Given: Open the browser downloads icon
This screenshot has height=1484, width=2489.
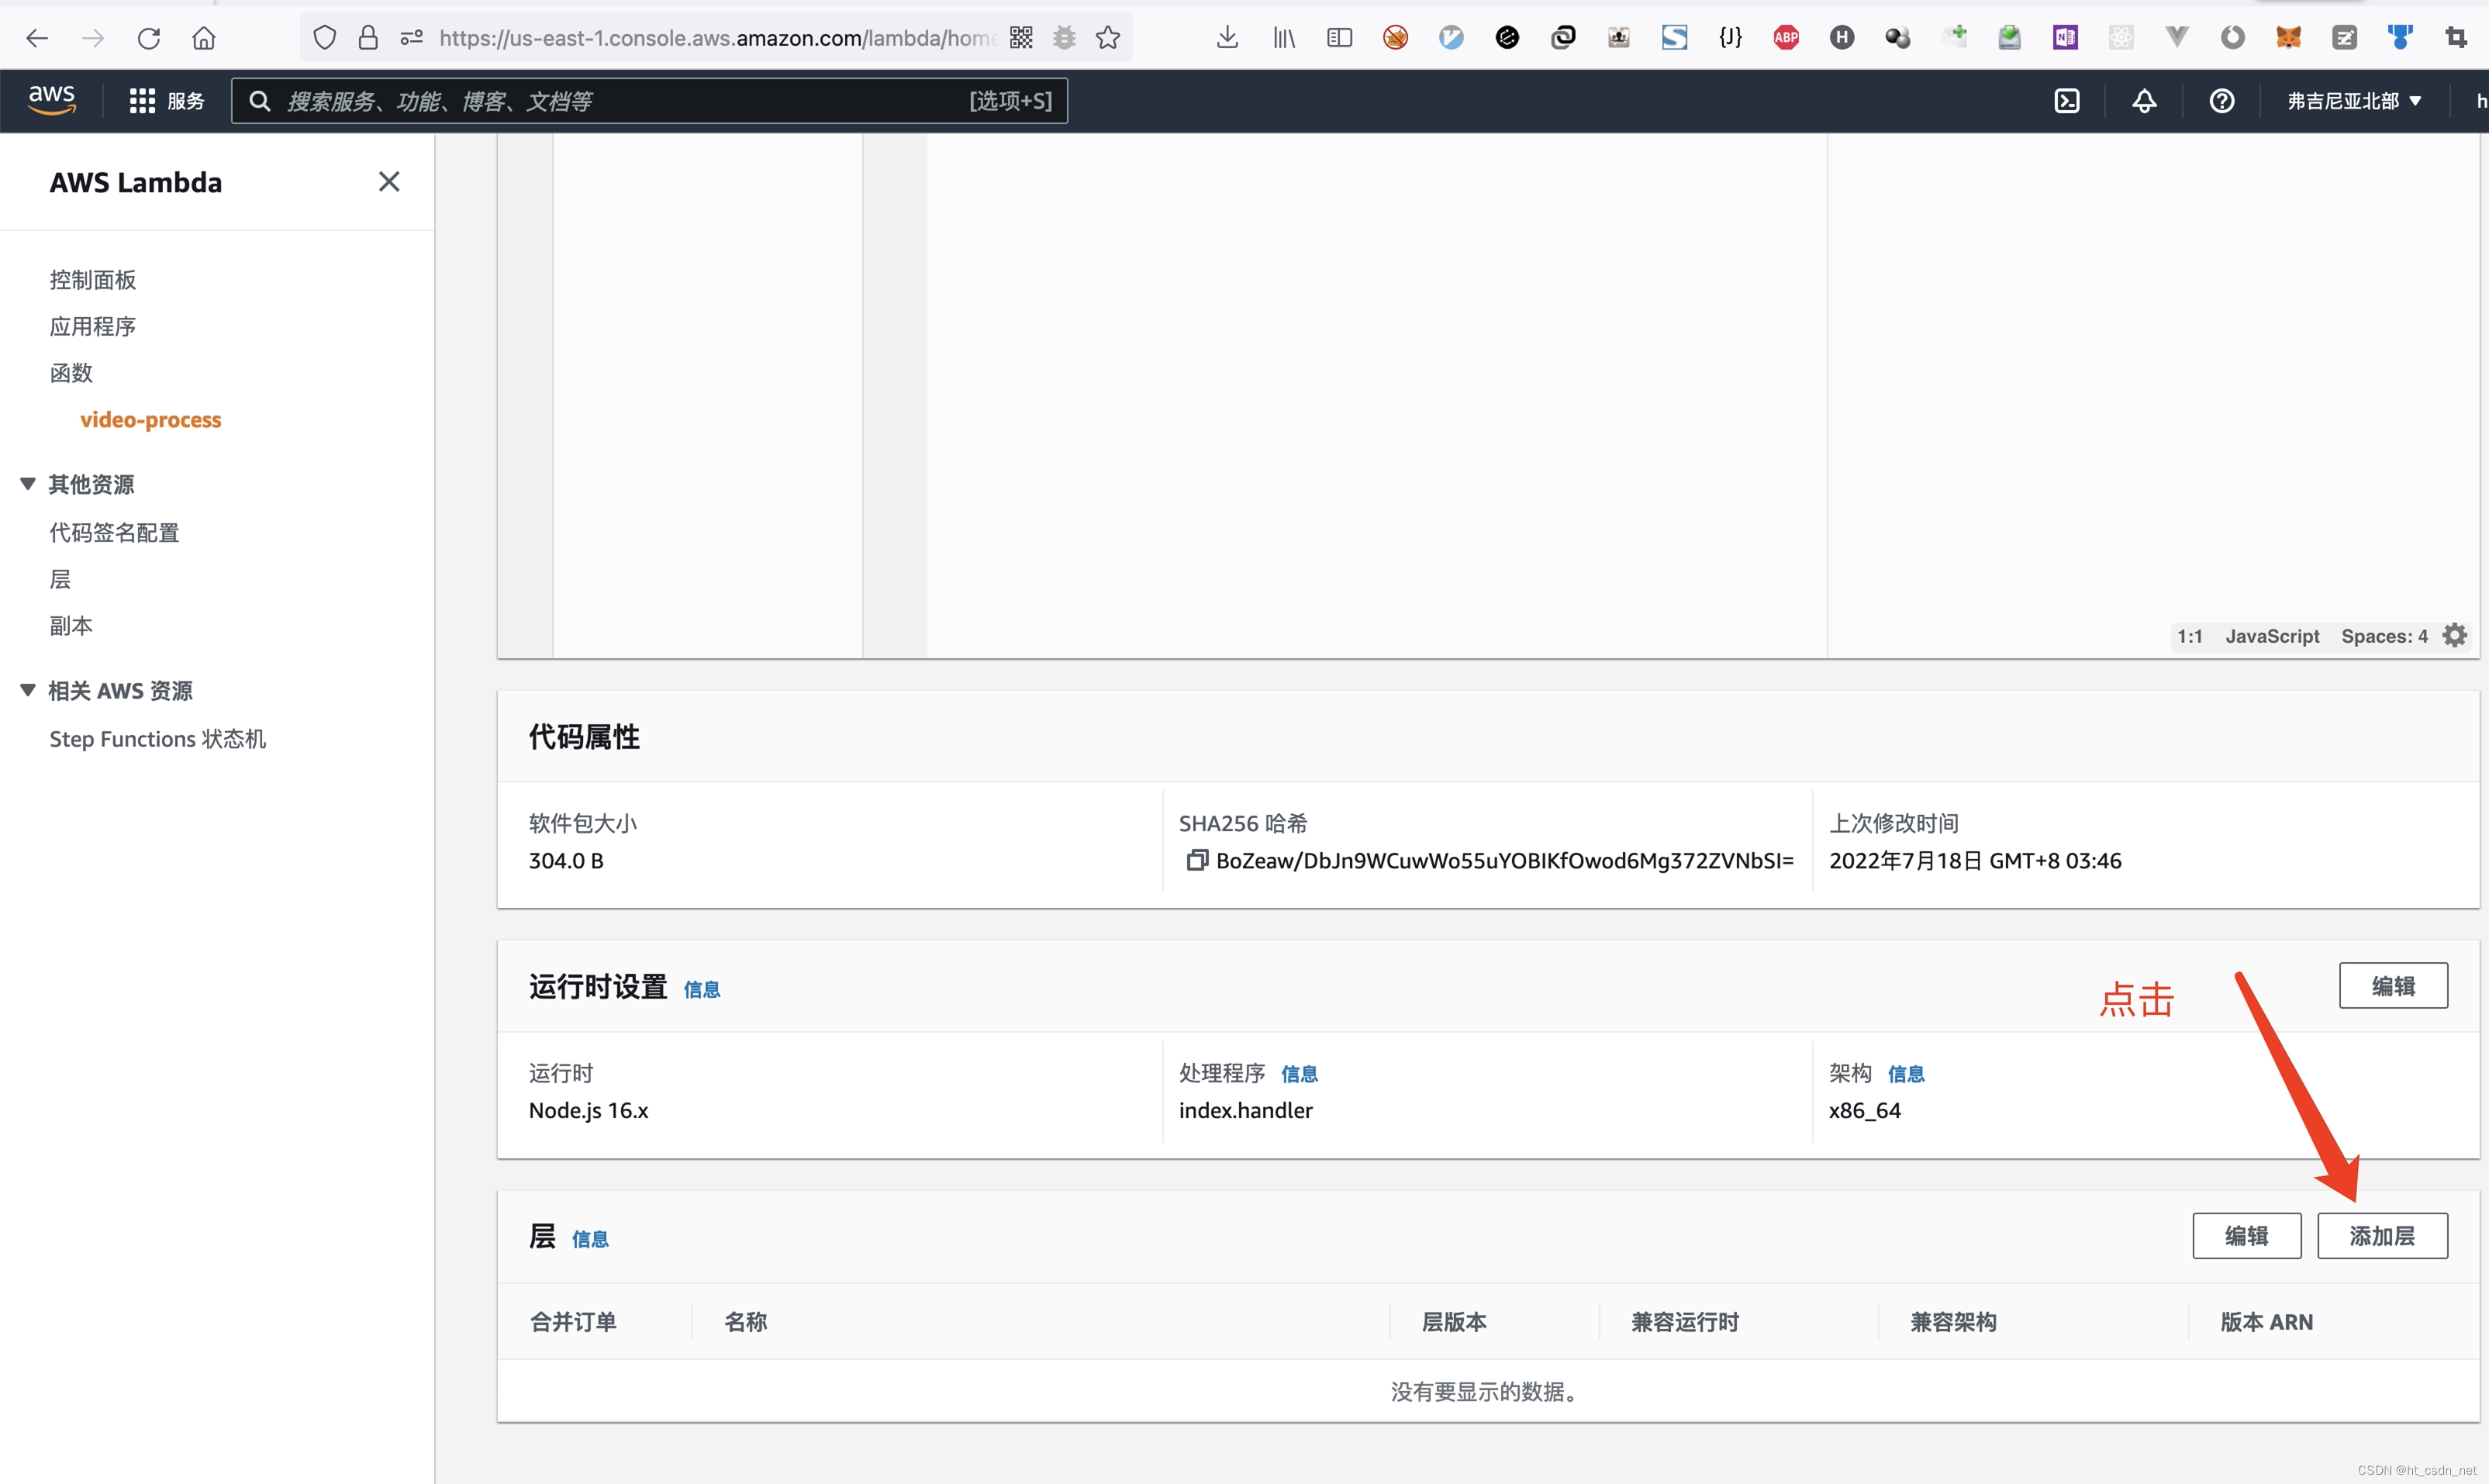Looking at the screenshot, I should 1227,38.
